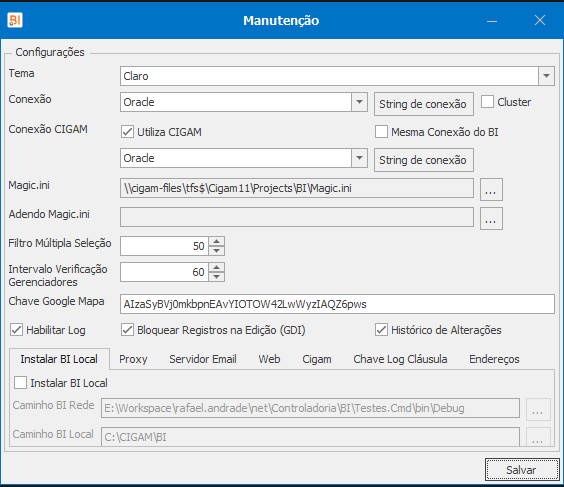
Task: Browse for Caminho BI Local folder
Action: click(x=538, y=437)
